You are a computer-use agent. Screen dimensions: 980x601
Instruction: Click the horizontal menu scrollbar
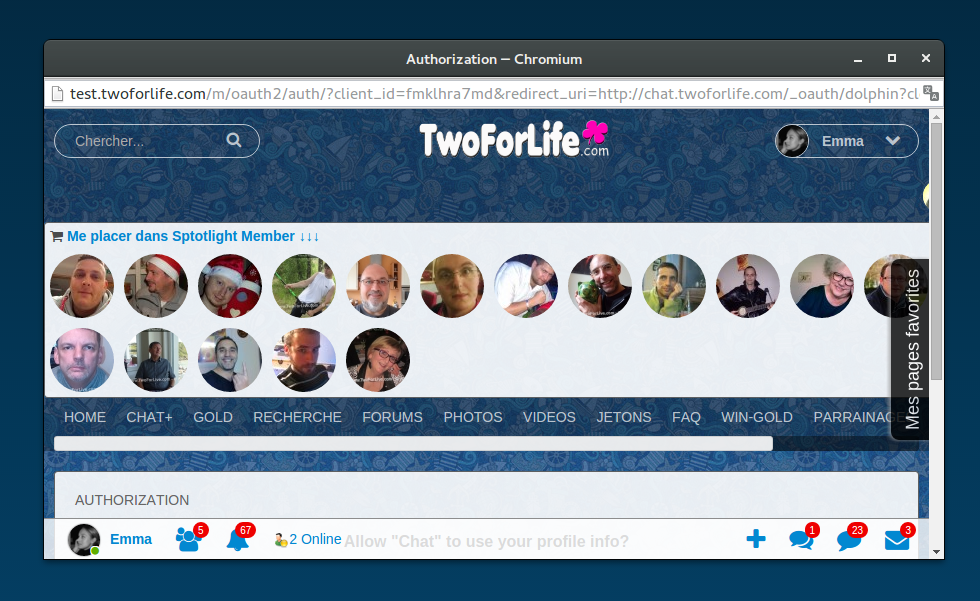pos(413,444)
